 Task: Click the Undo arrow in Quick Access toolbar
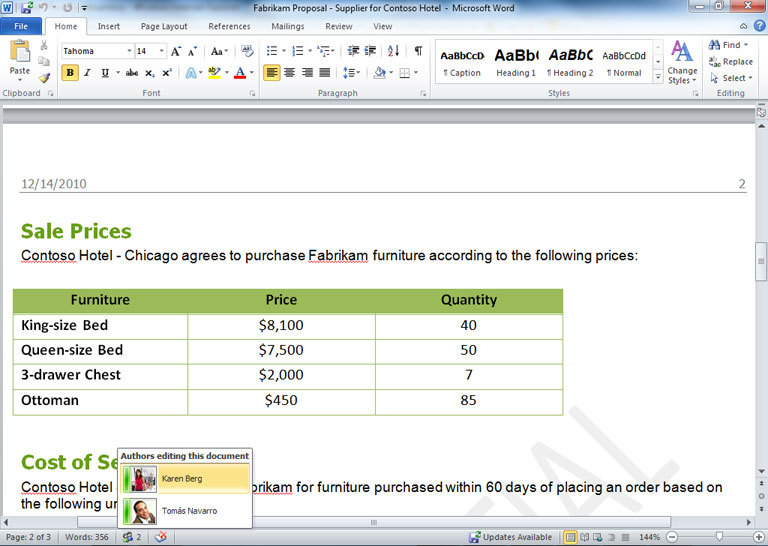43,8
